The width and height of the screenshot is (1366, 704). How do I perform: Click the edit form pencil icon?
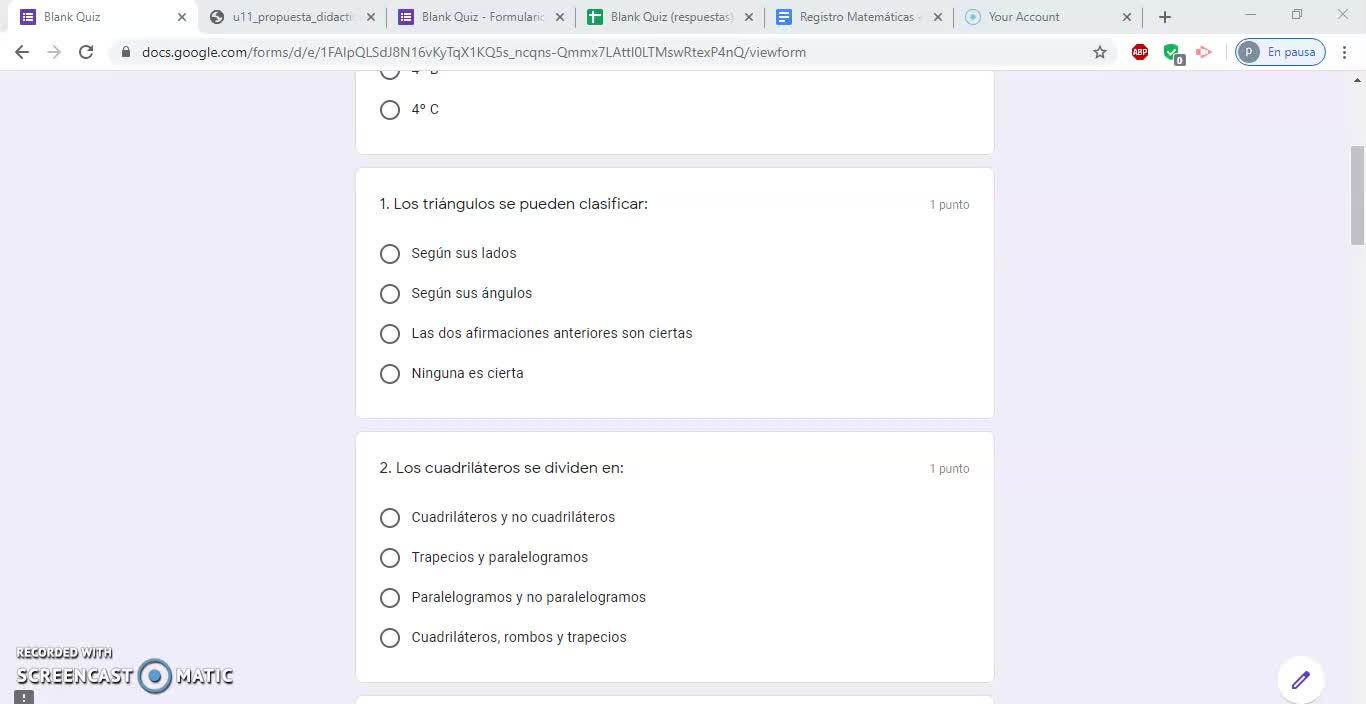click(1300, 681)
